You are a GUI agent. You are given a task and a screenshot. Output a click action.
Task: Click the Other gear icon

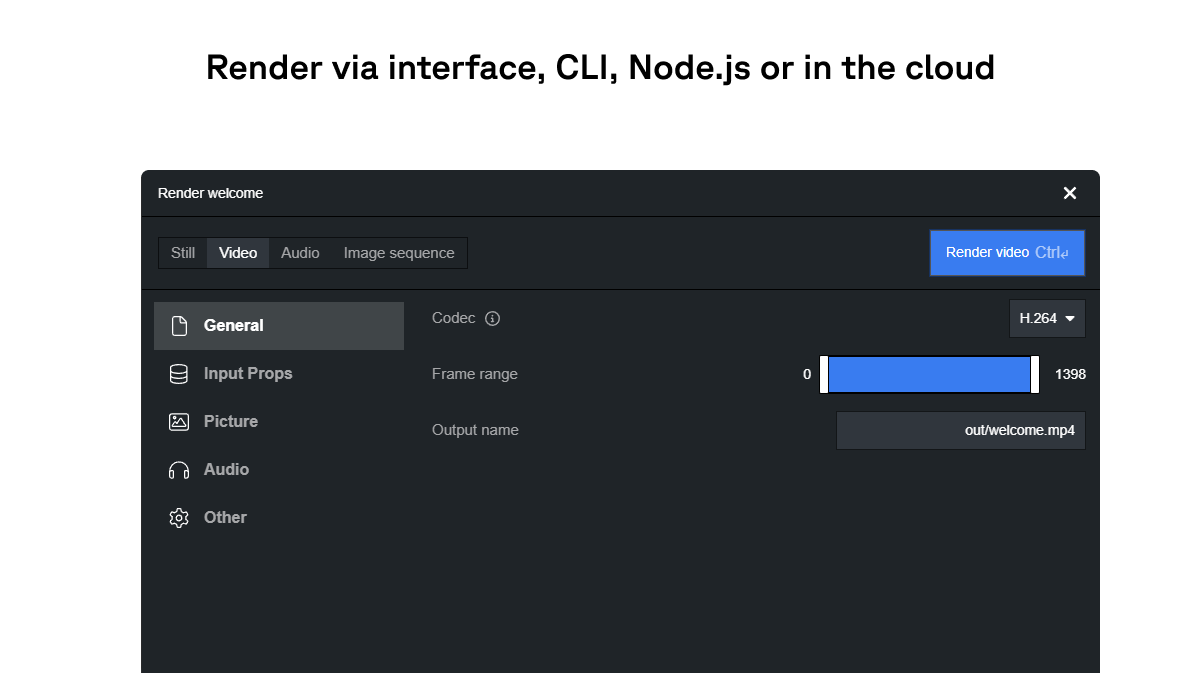point(179,518)
